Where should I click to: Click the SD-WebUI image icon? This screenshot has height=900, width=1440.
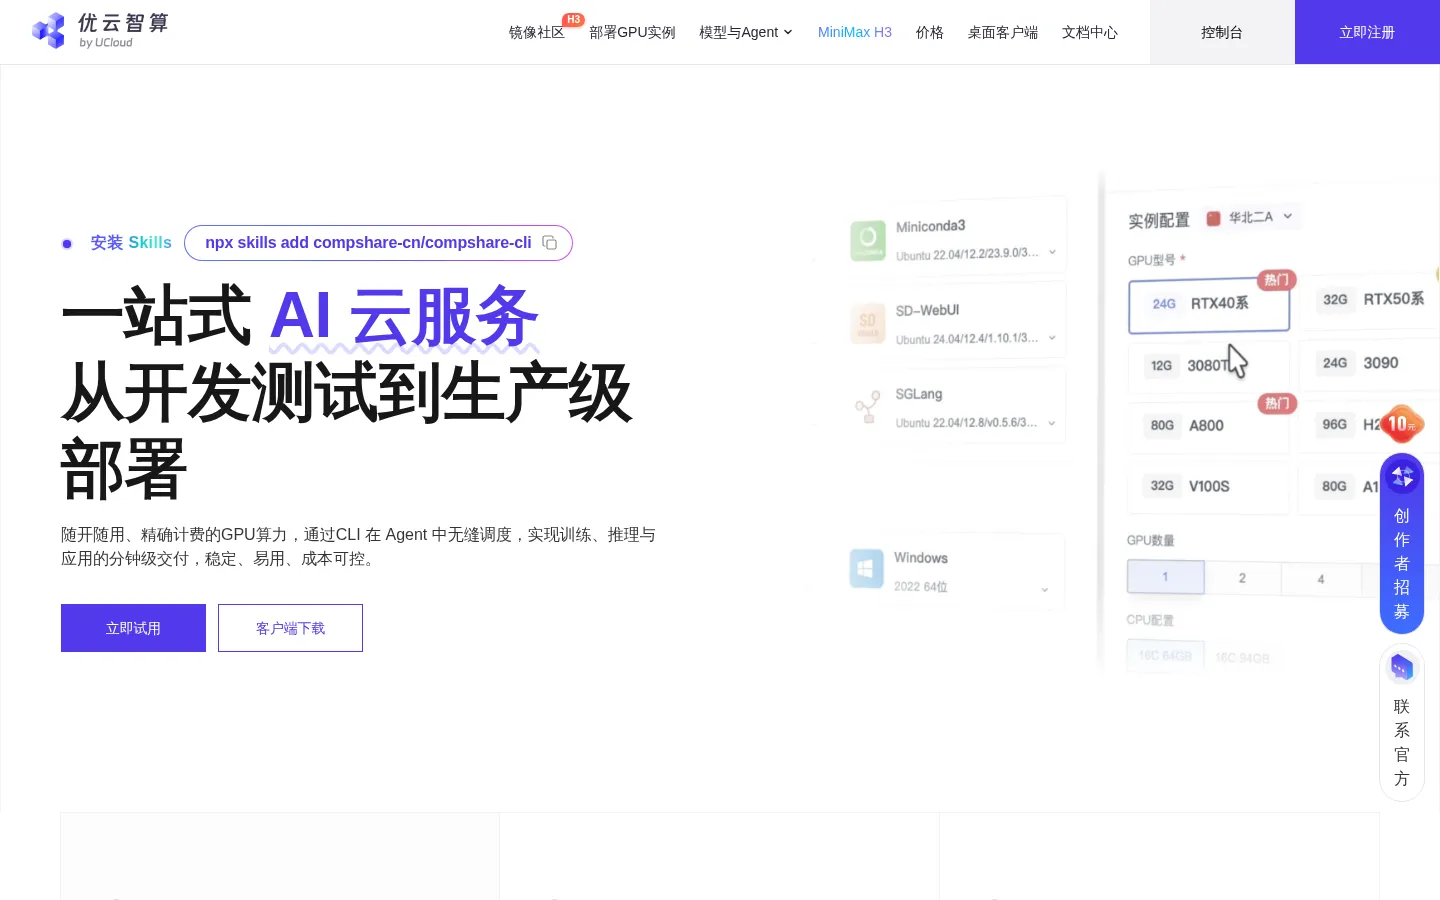[868, 323]
